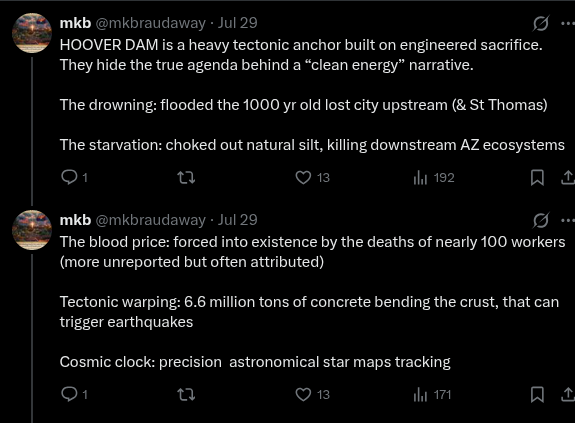This screenshot has width=575, height=423.
Task: Repost the HOOVER DAM tweet
Action: click(x=186, y=178)
